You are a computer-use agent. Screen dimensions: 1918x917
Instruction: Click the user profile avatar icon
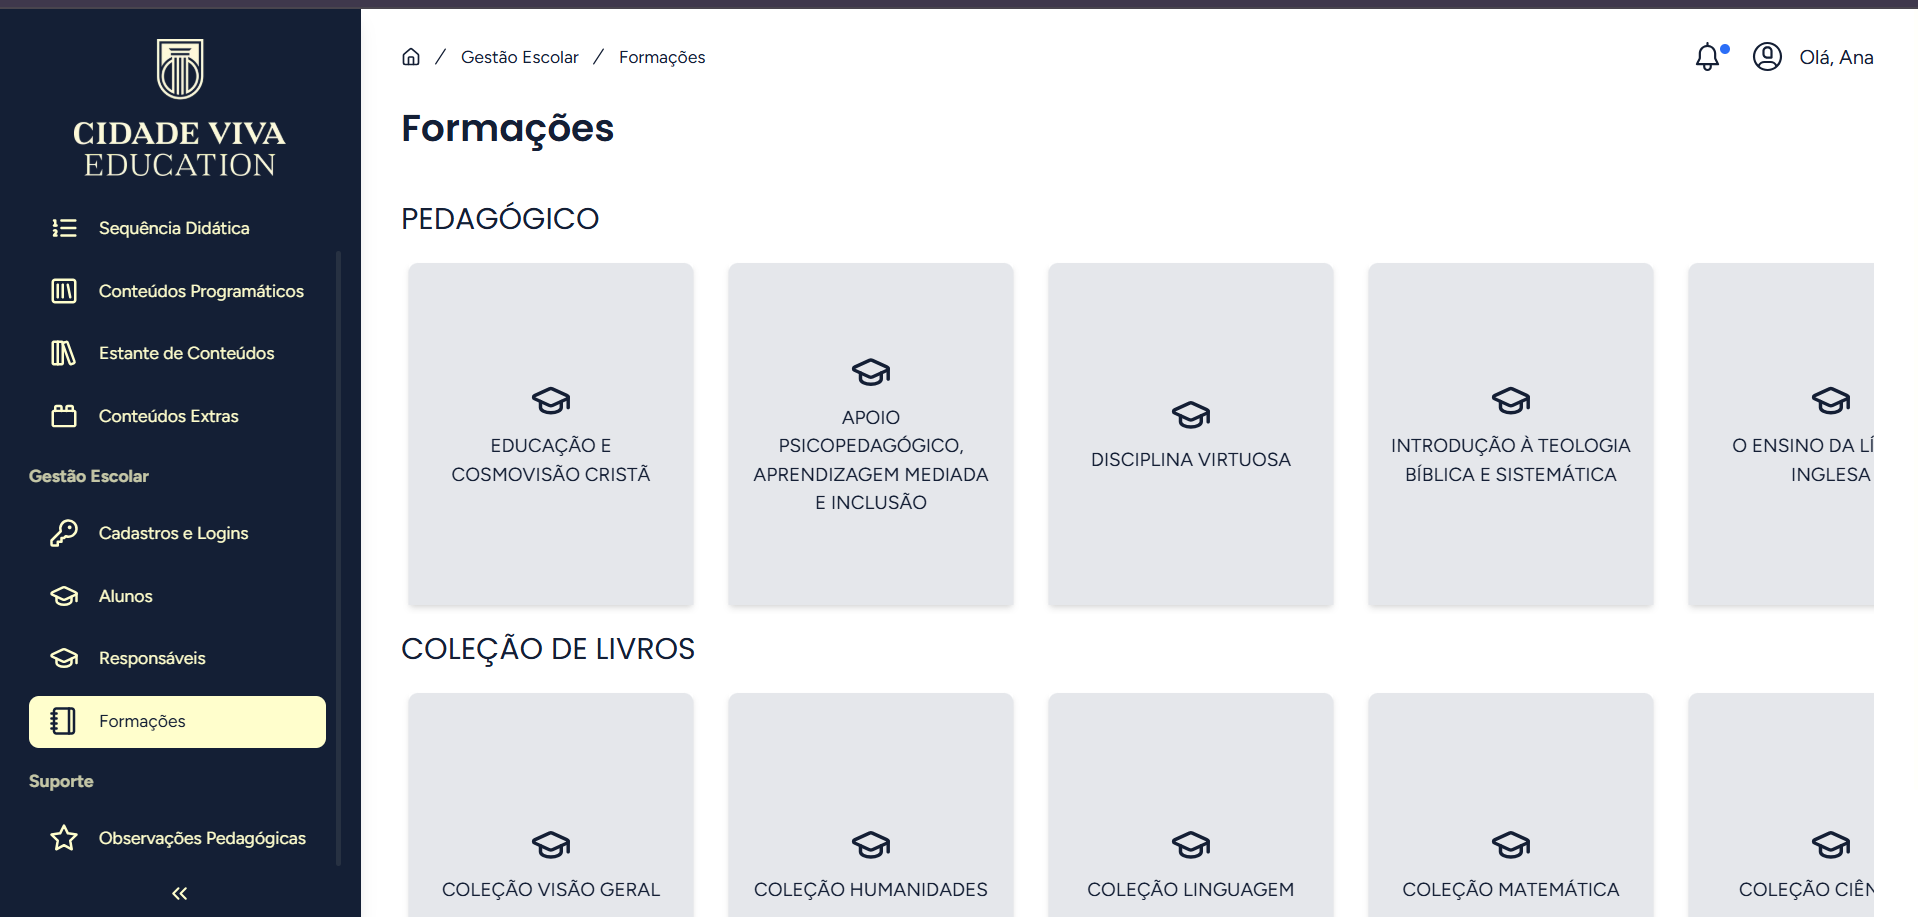pyautogui.click(x=1767, y=57)
